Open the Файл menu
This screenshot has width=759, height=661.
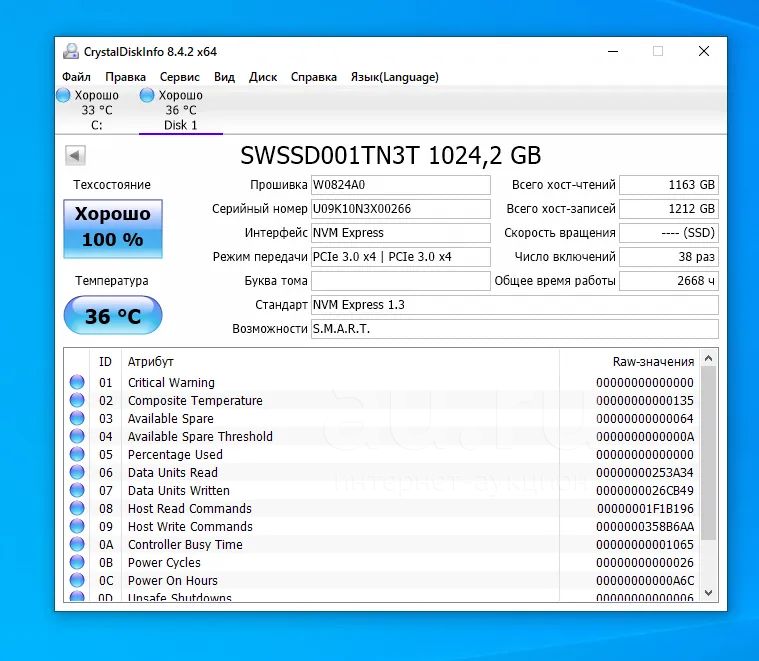tap(76, 77)
